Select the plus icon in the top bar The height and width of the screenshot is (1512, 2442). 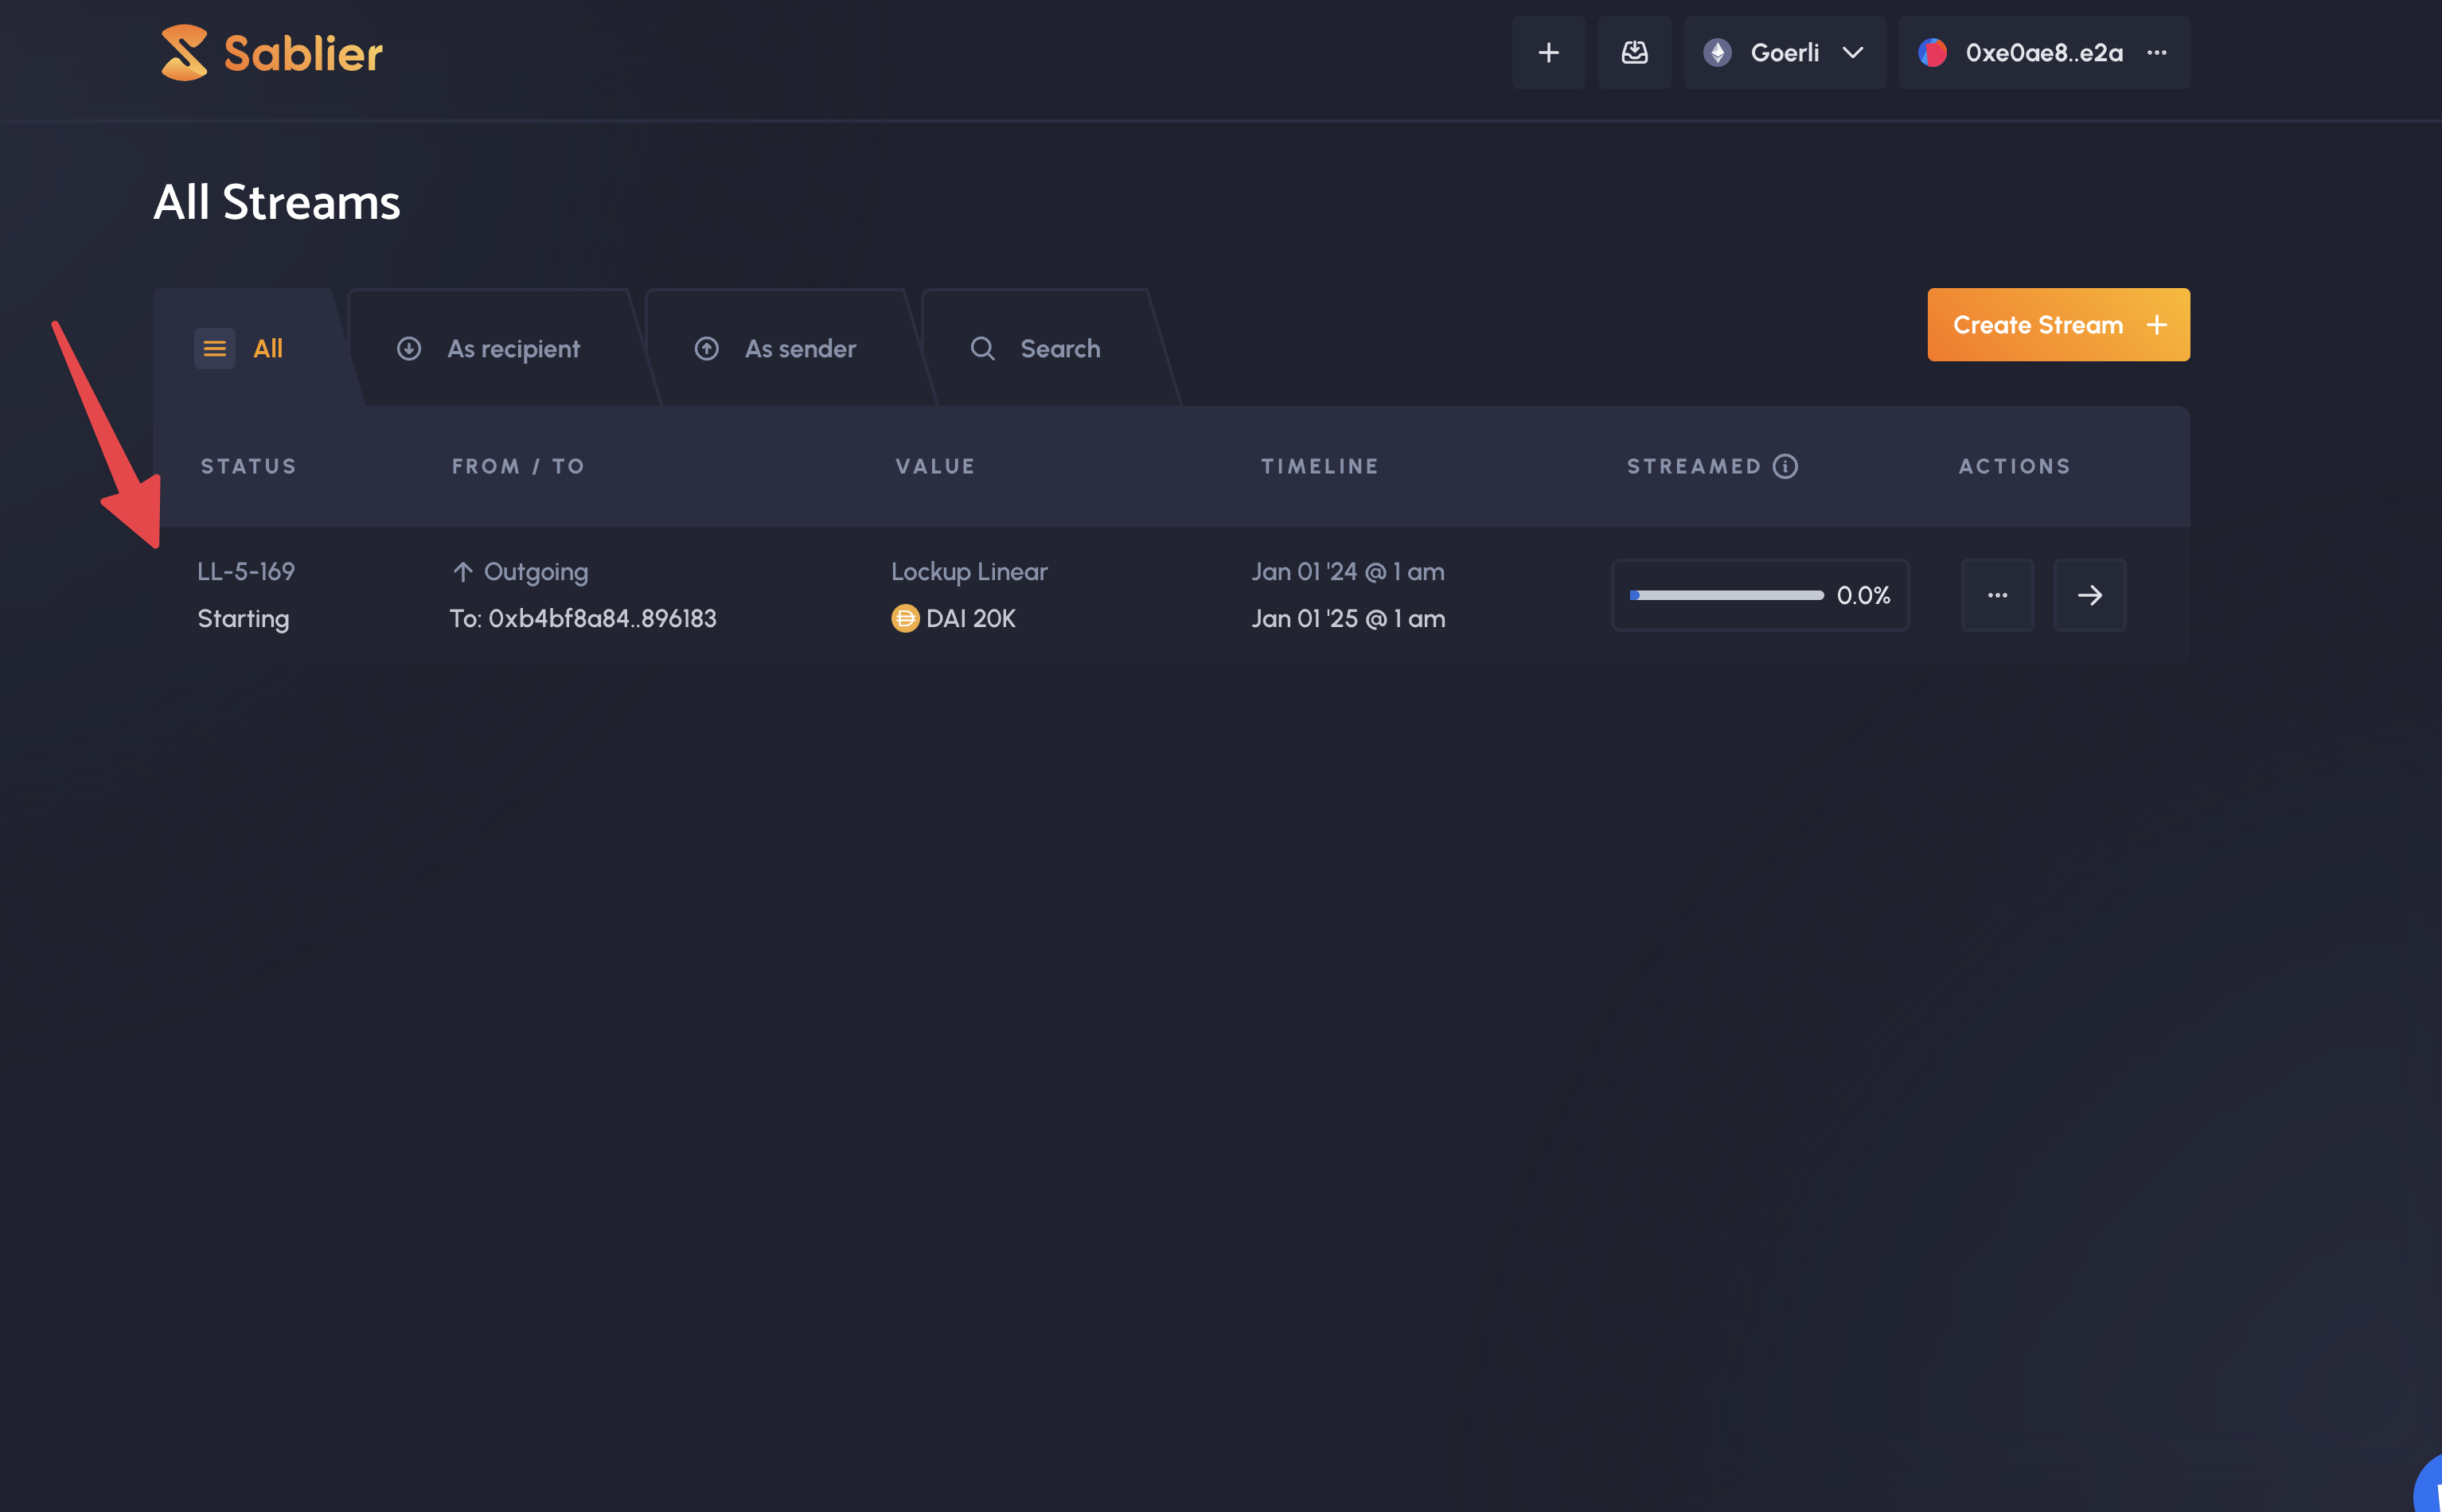[x=1548, y=52]
